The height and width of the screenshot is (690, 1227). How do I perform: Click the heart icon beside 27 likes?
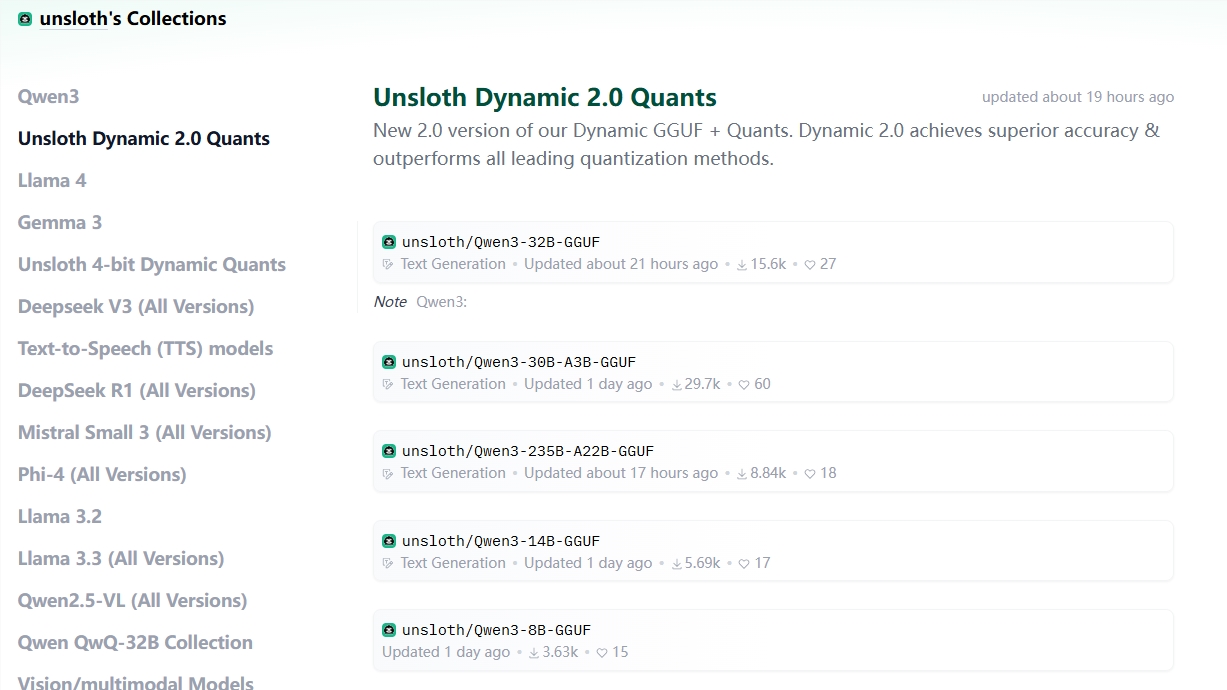810,265
